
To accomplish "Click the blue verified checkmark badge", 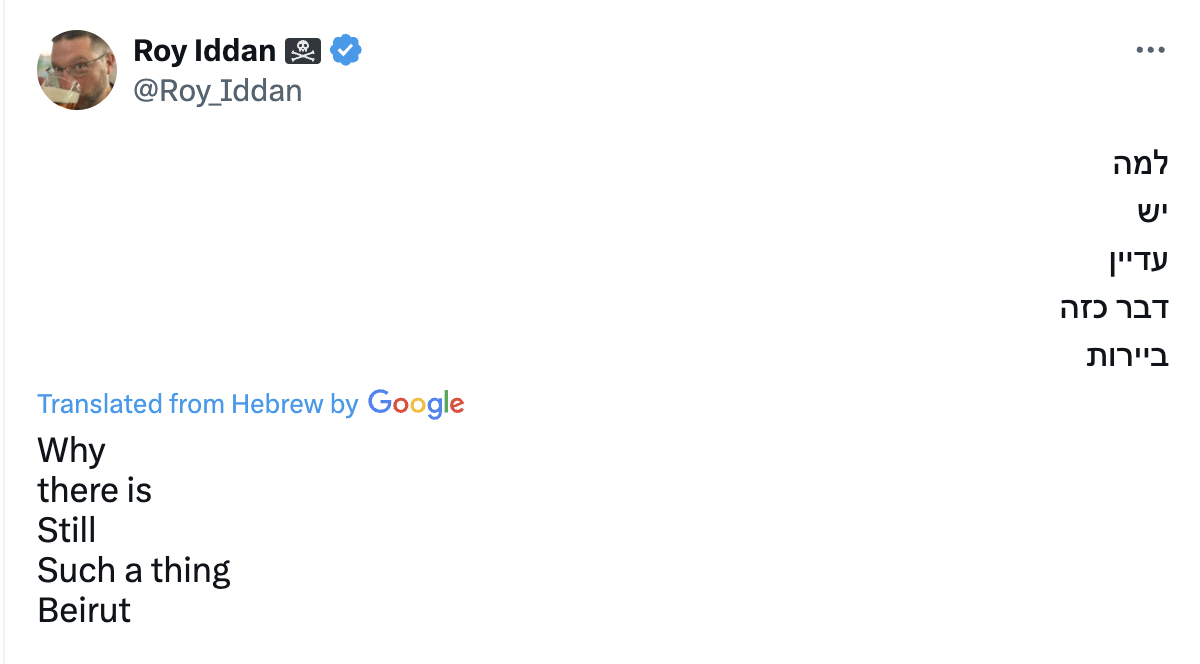I will 346,49.
